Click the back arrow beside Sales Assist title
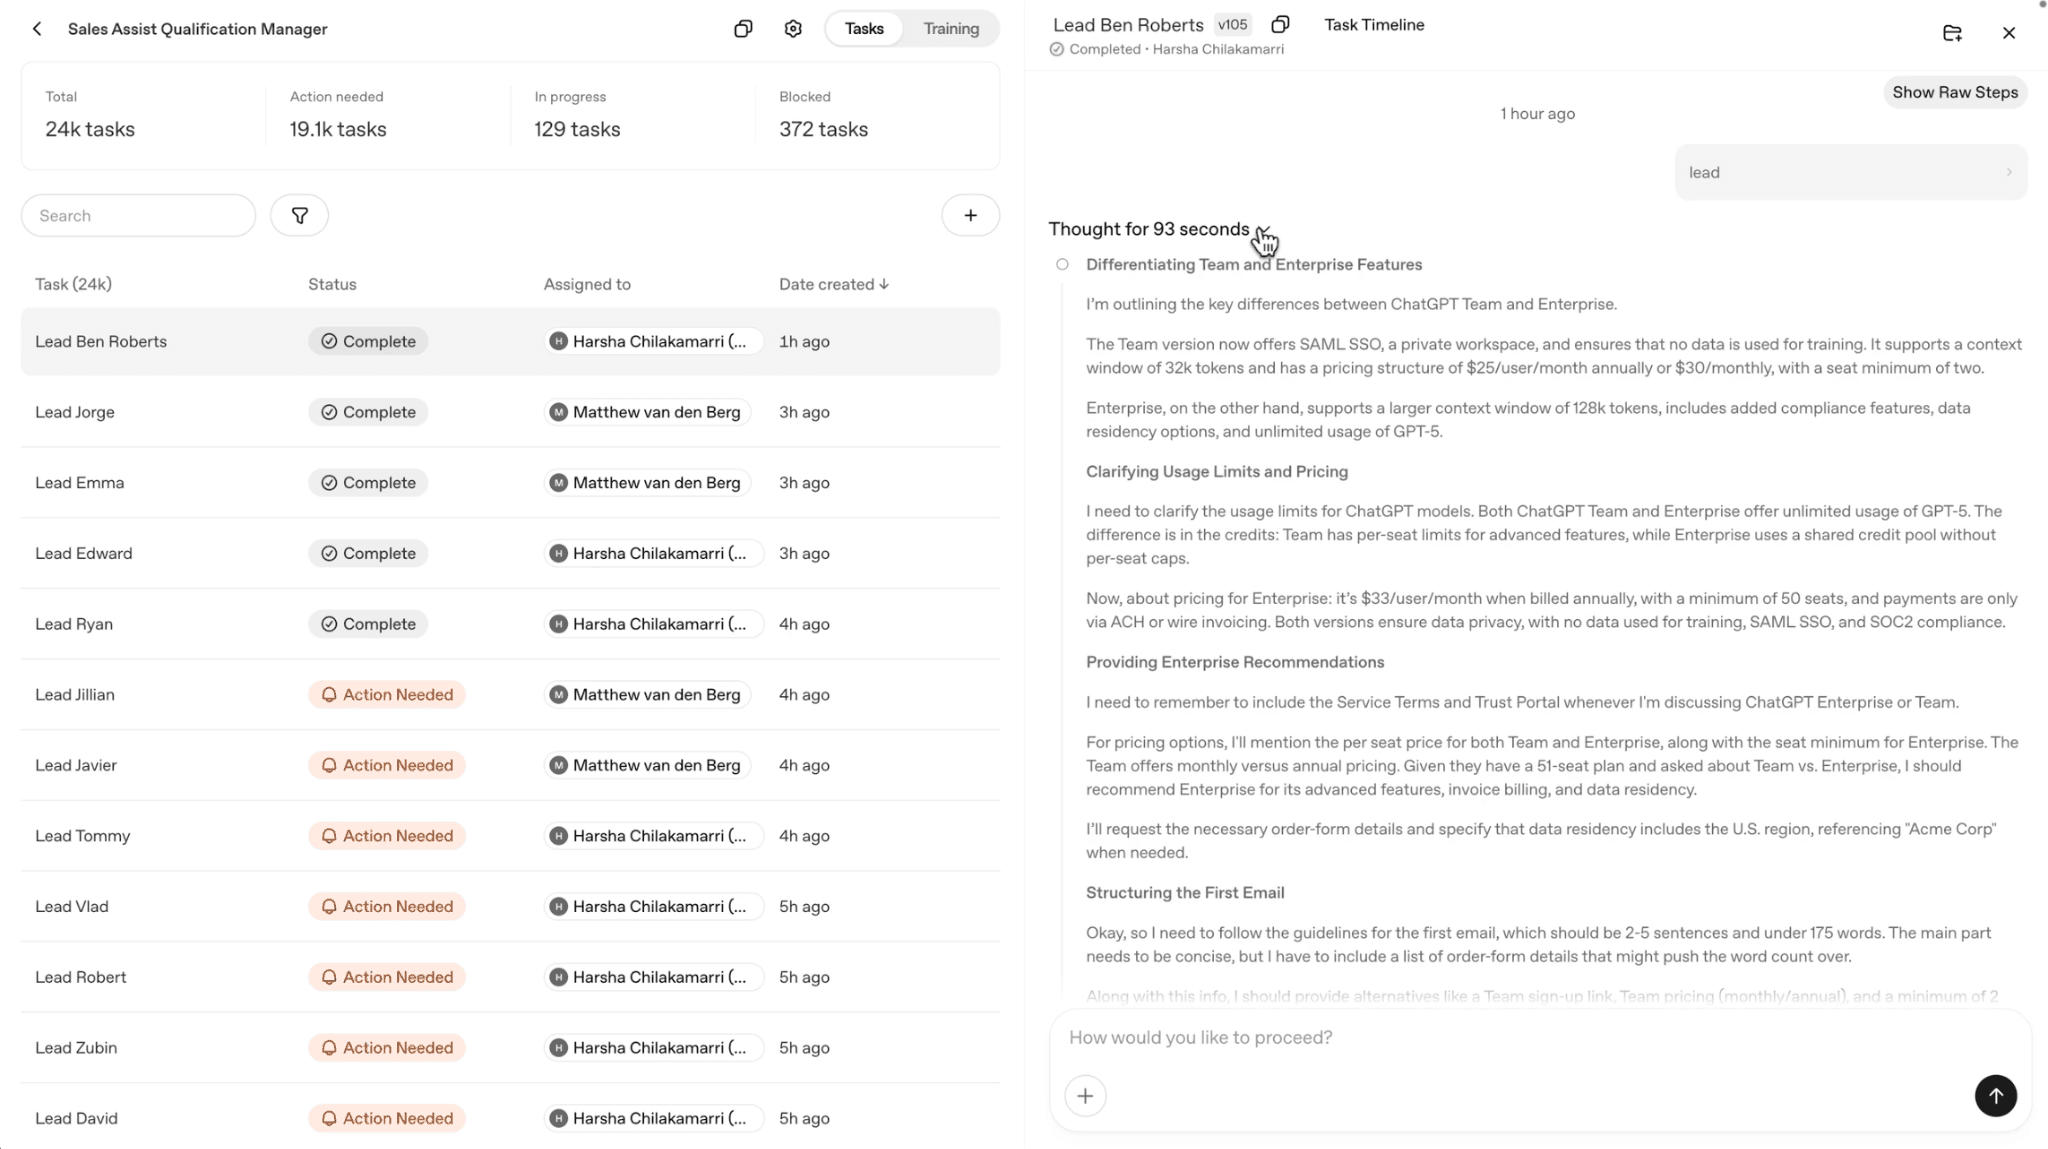This screenshot has height=1149, width=2048. (x=37, y=29)
